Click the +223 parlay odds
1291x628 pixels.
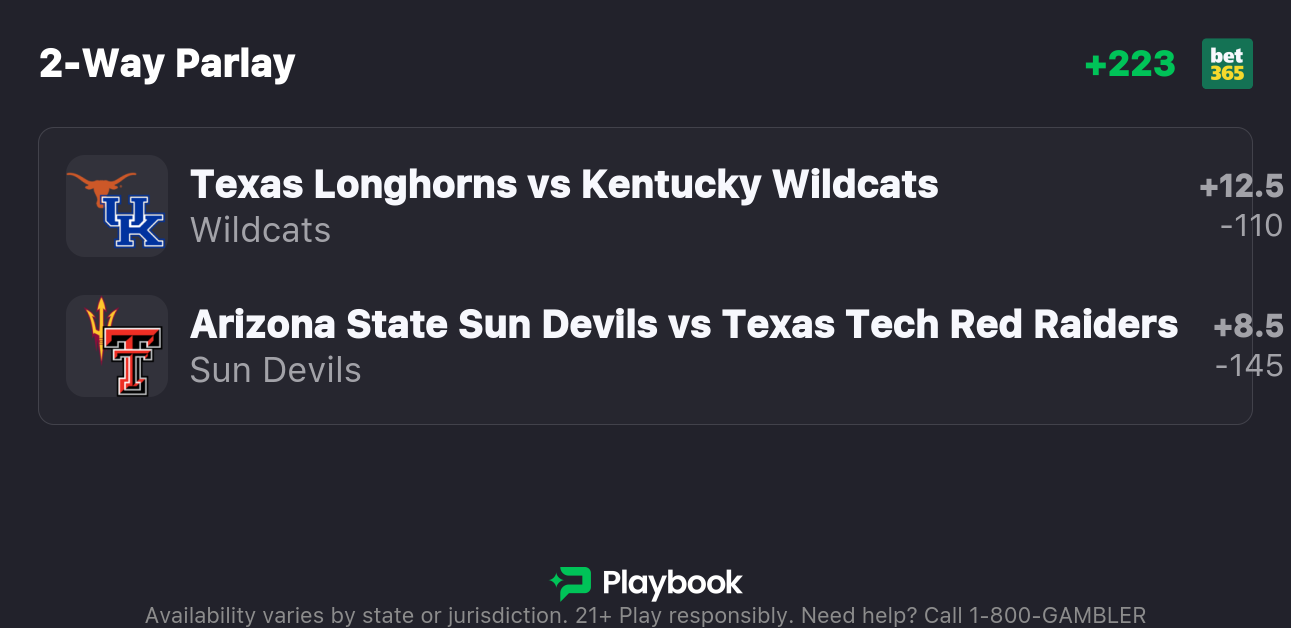1130,64
